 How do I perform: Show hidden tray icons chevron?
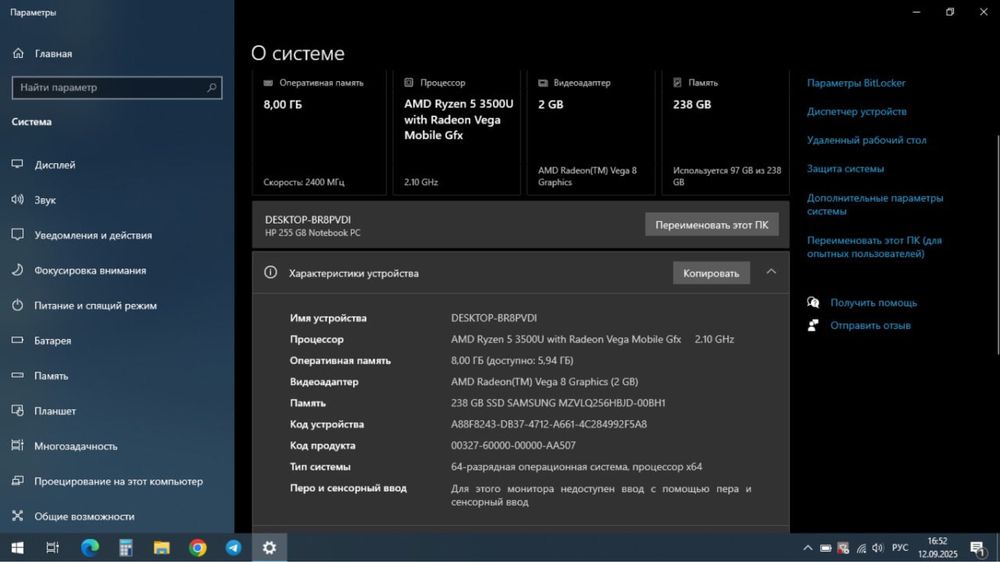pyautogui.click(x=807, y=548)
